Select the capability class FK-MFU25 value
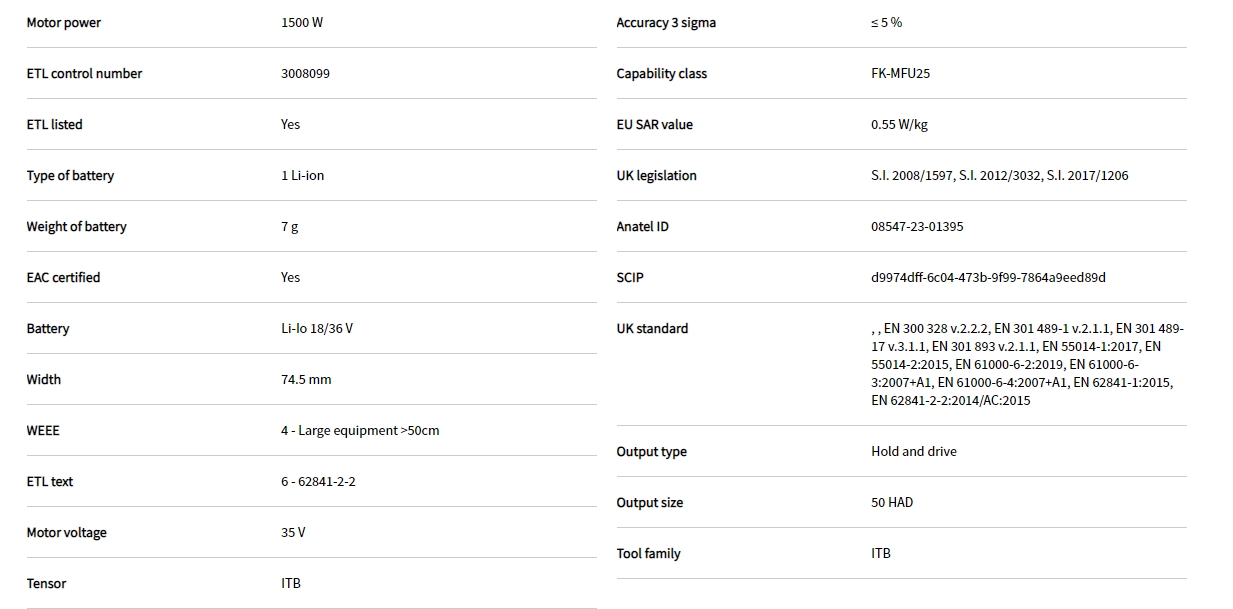 point(900,74)
